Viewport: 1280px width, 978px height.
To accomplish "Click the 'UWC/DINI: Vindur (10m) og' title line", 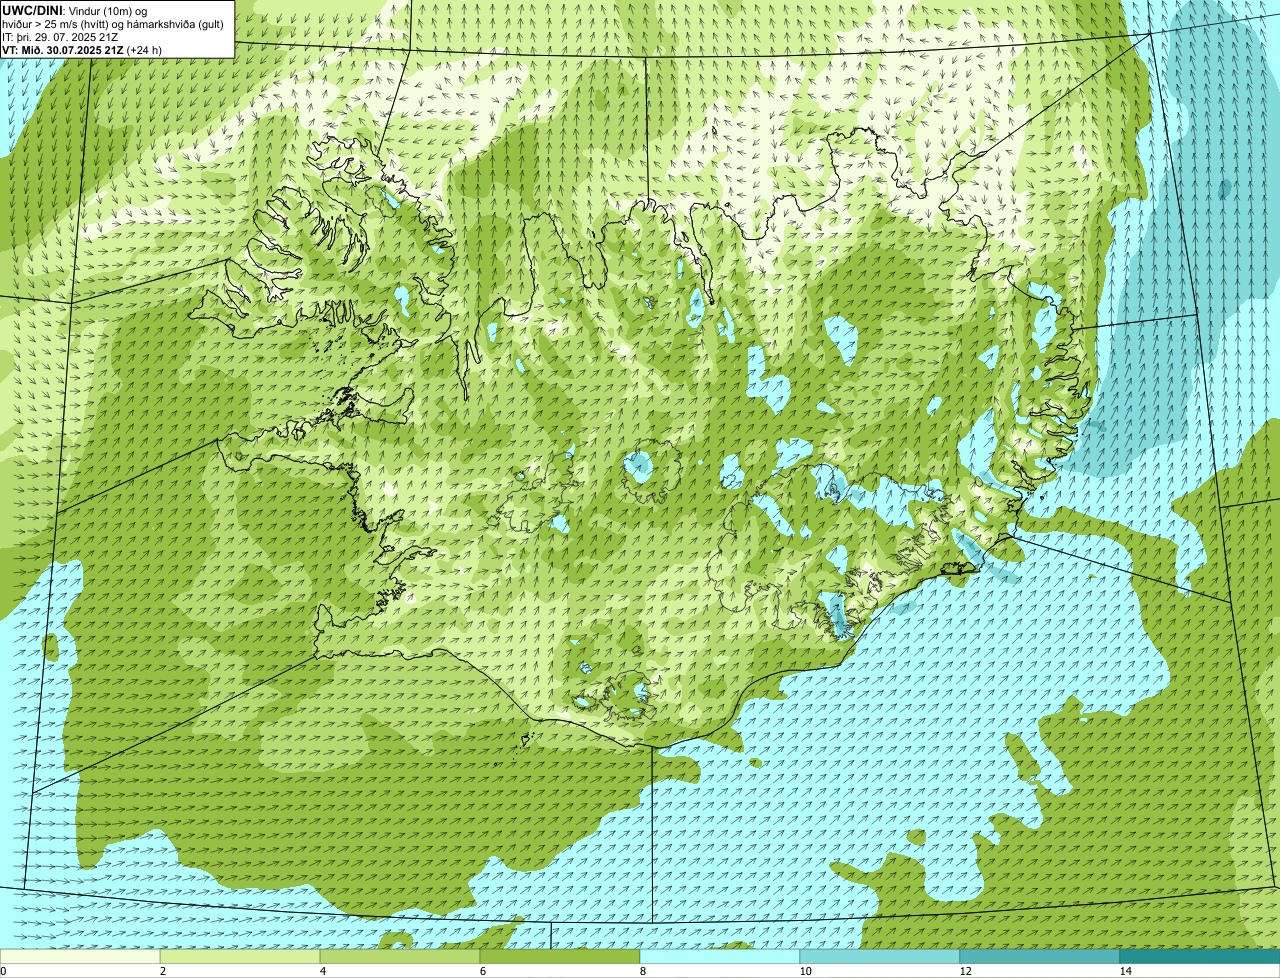I will [75, 10].
